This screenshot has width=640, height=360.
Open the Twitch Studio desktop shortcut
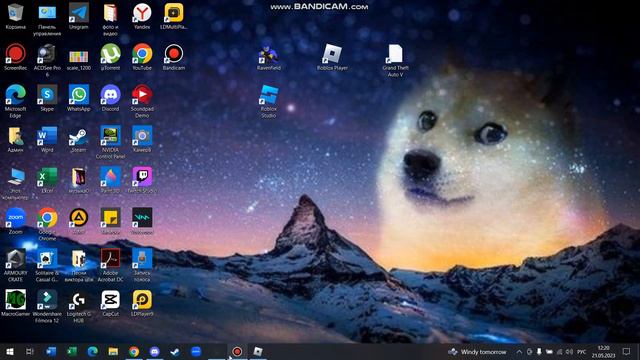(142, 180)
